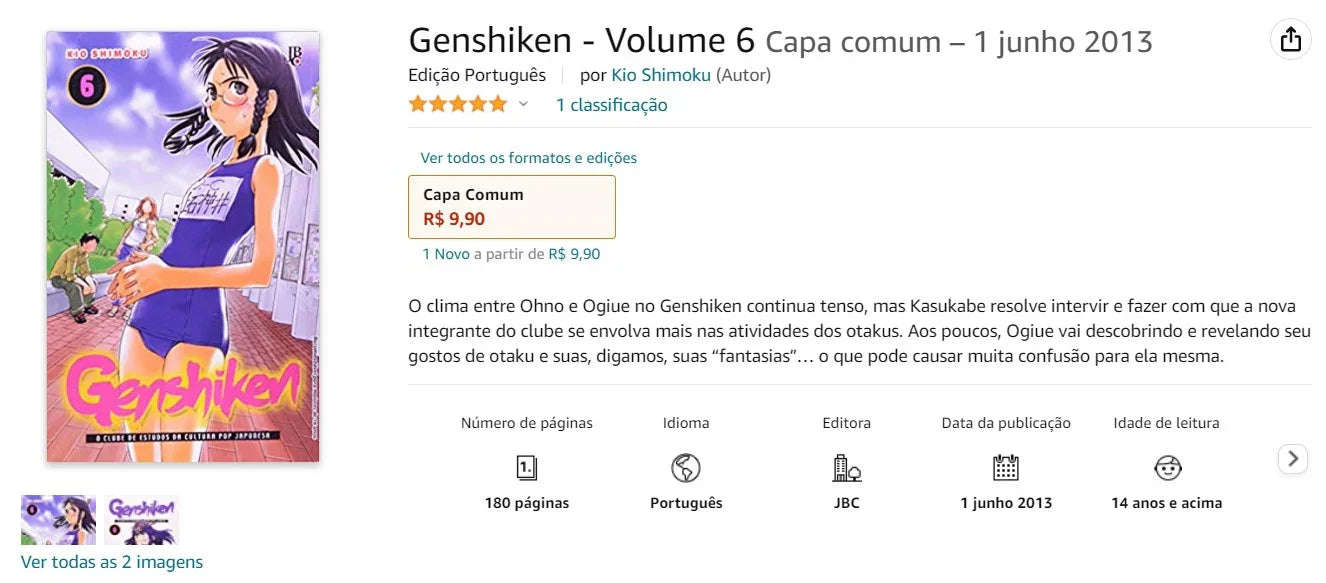Click the calendar icon under Data da publicação
Screen dimensions: 1326x583
pyautogui.click(x=1005, y=466)
